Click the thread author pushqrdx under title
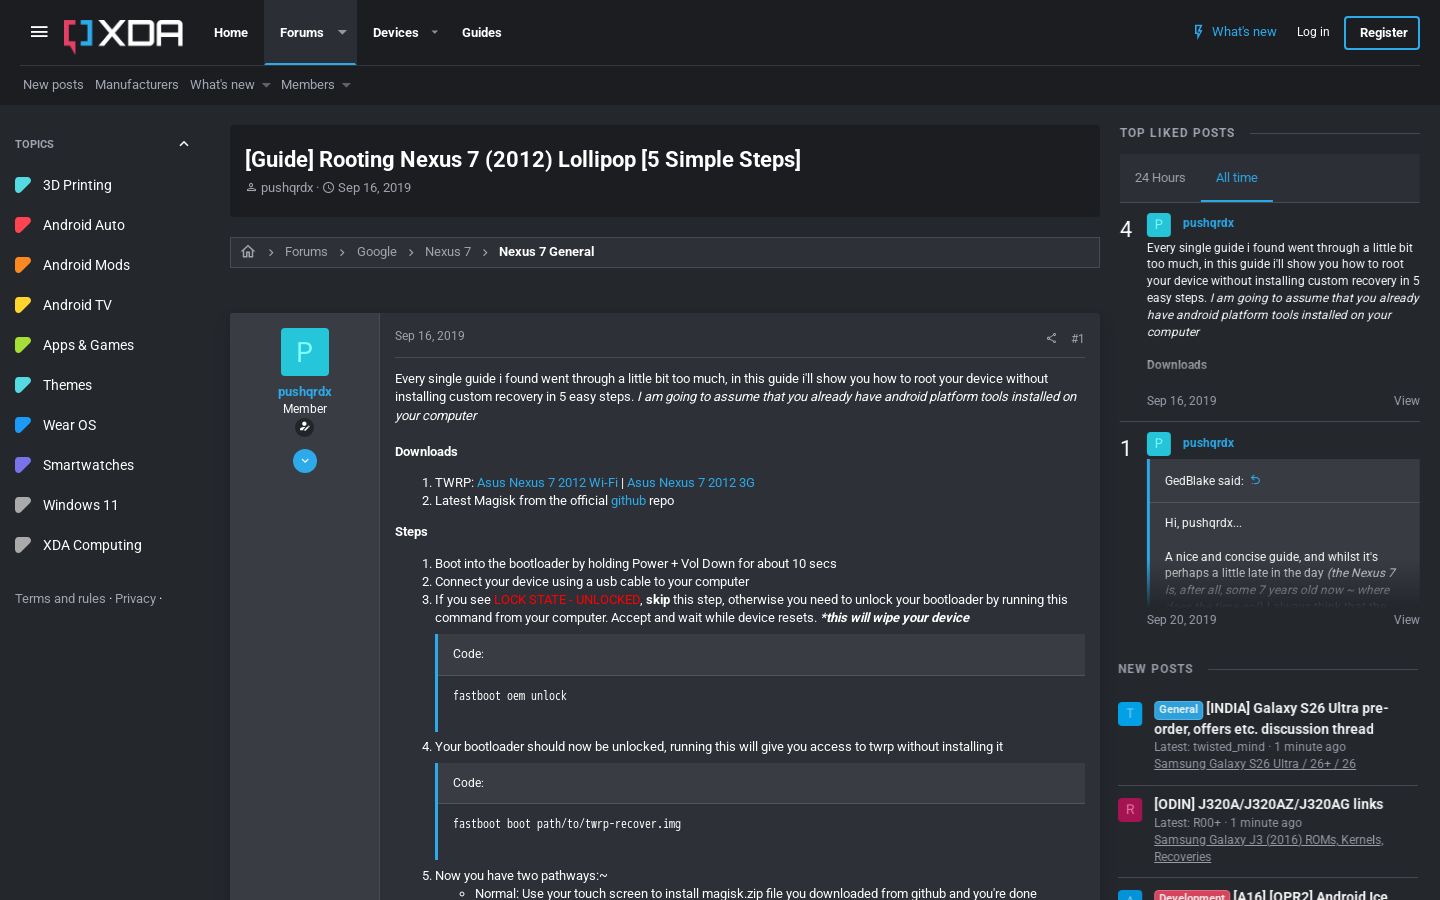The height and width of the screenshot is (900, 1440). (287, 188)
